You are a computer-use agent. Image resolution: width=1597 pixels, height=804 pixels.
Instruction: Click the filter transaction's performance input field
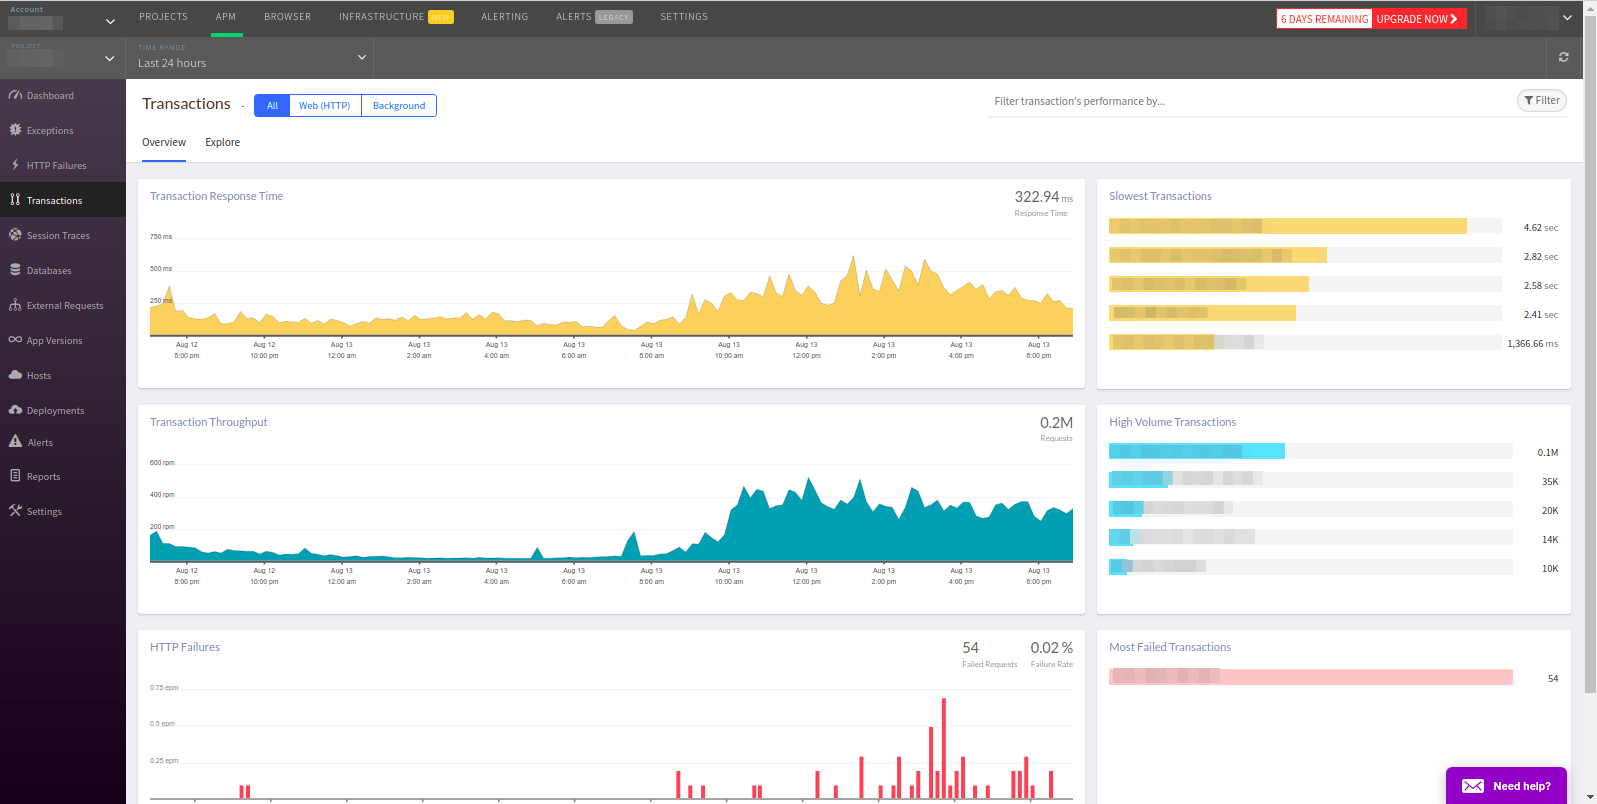click(x=1245, y=101)
